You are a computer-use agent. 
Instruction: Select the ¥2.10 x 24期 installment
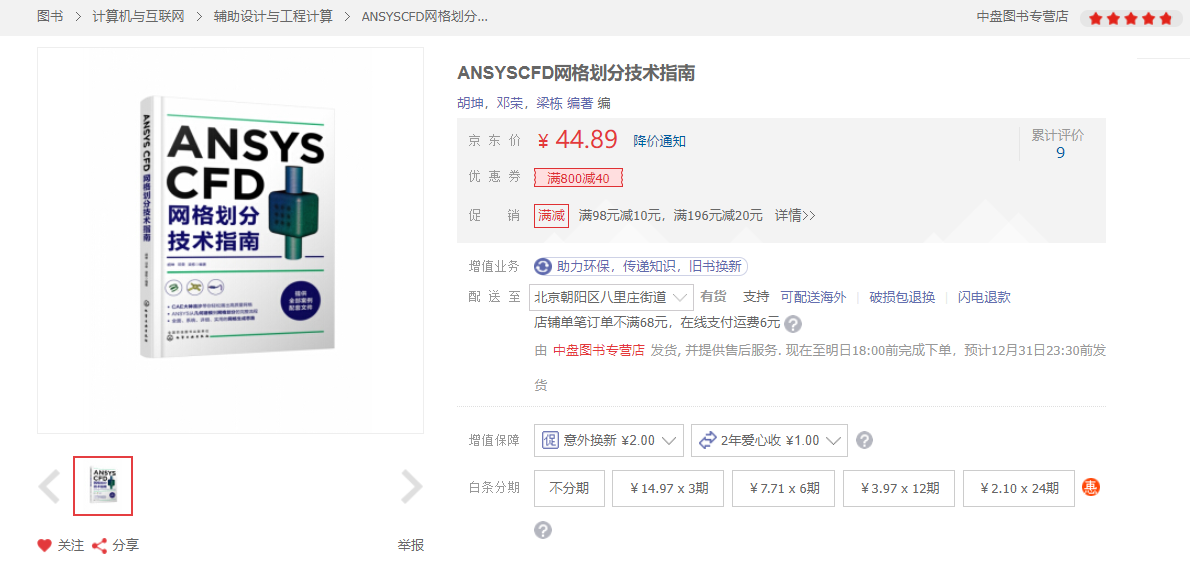click(x=1019, y=488)
